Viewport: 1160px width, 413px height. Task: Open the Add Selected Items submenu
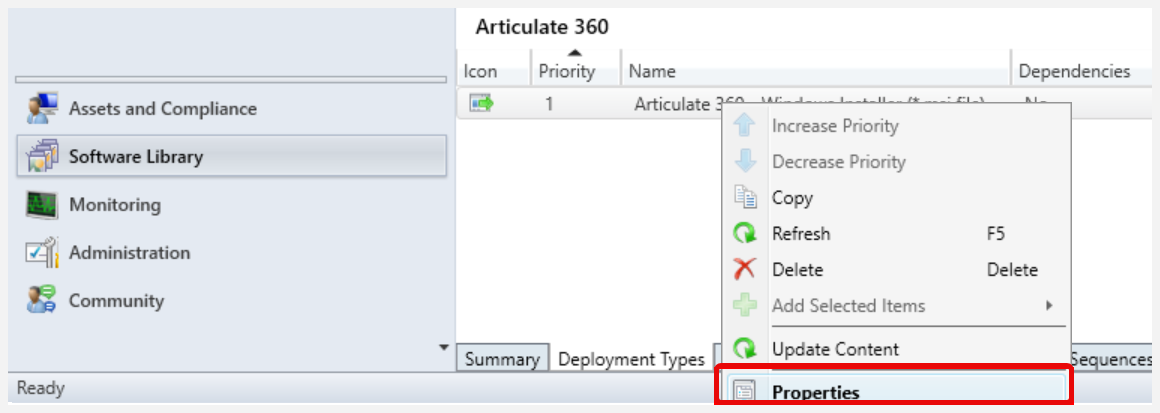pos(897,305)
